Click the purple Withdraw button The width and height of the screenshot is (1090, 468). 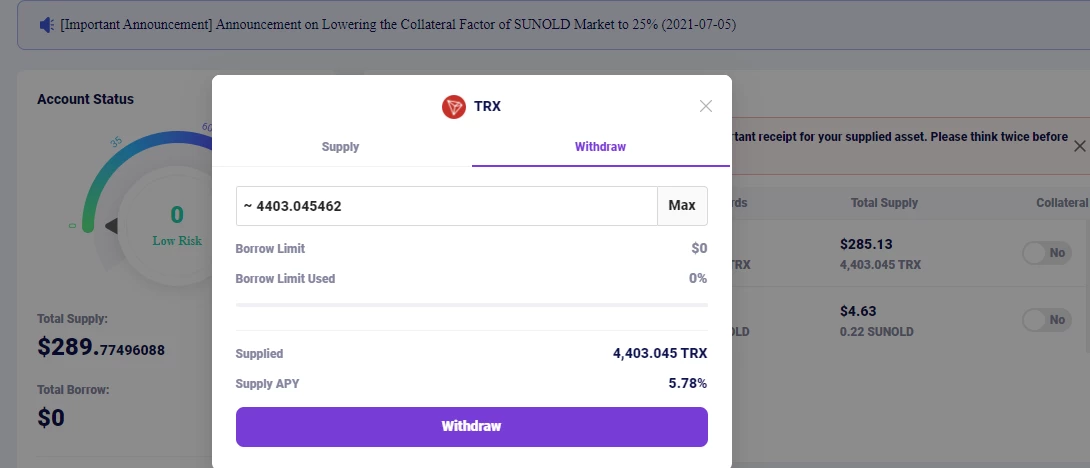pyautogui.click(x=471, y=426)
